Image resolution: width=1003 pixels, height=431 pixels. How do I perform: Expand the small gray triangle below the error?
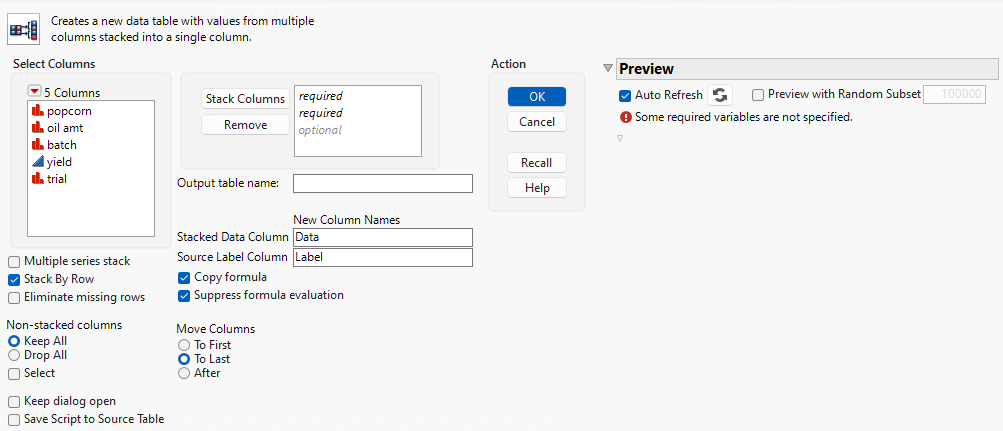pyautogui.click(x=620, y=138)
